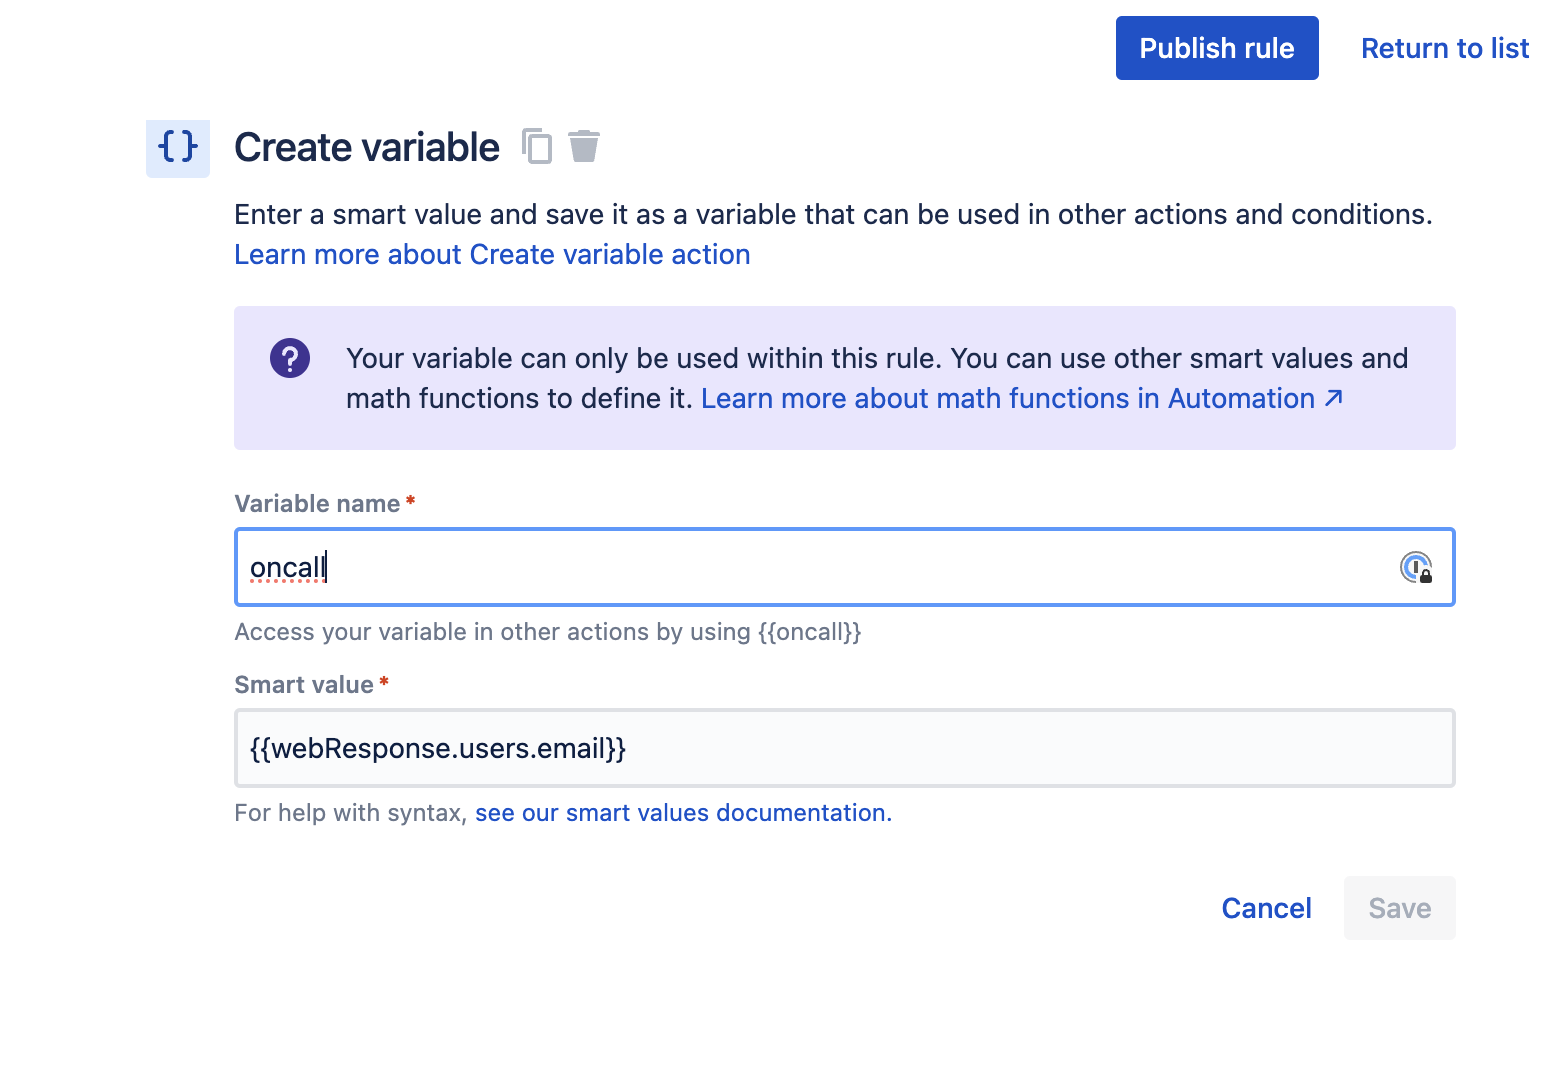Cancel the variable changes

click(x=1266, y=908)
